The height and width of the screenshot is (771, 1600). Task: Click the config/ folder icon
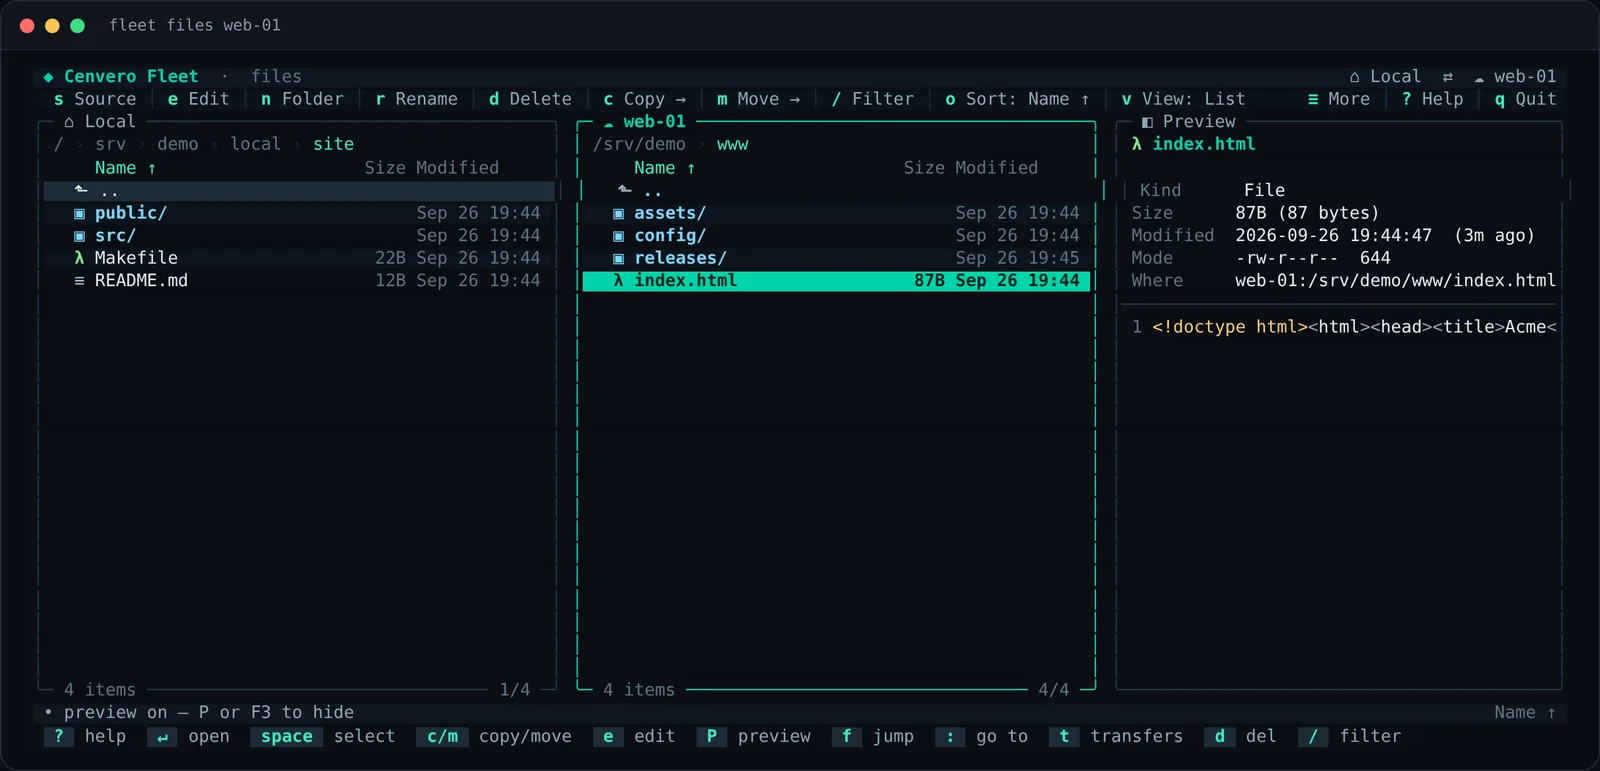[x=618, y=236]
